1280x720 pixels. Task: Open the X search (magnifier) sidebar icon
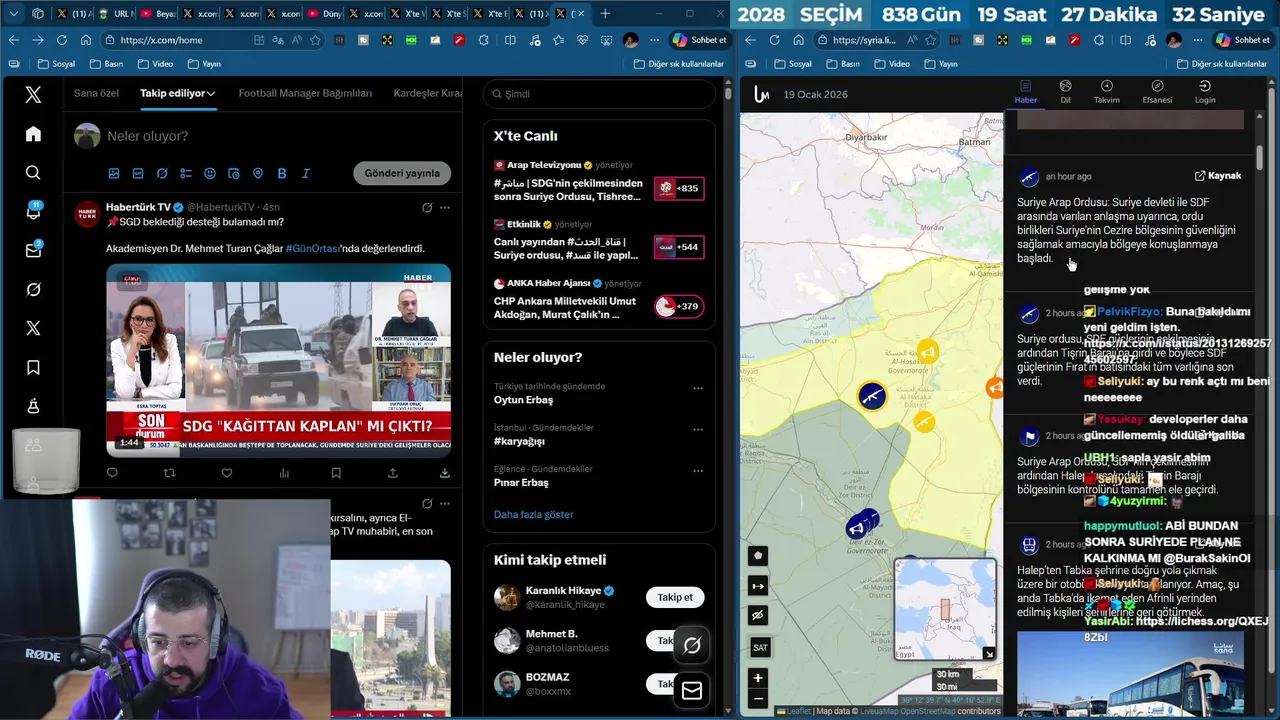[x=33, y=173]
